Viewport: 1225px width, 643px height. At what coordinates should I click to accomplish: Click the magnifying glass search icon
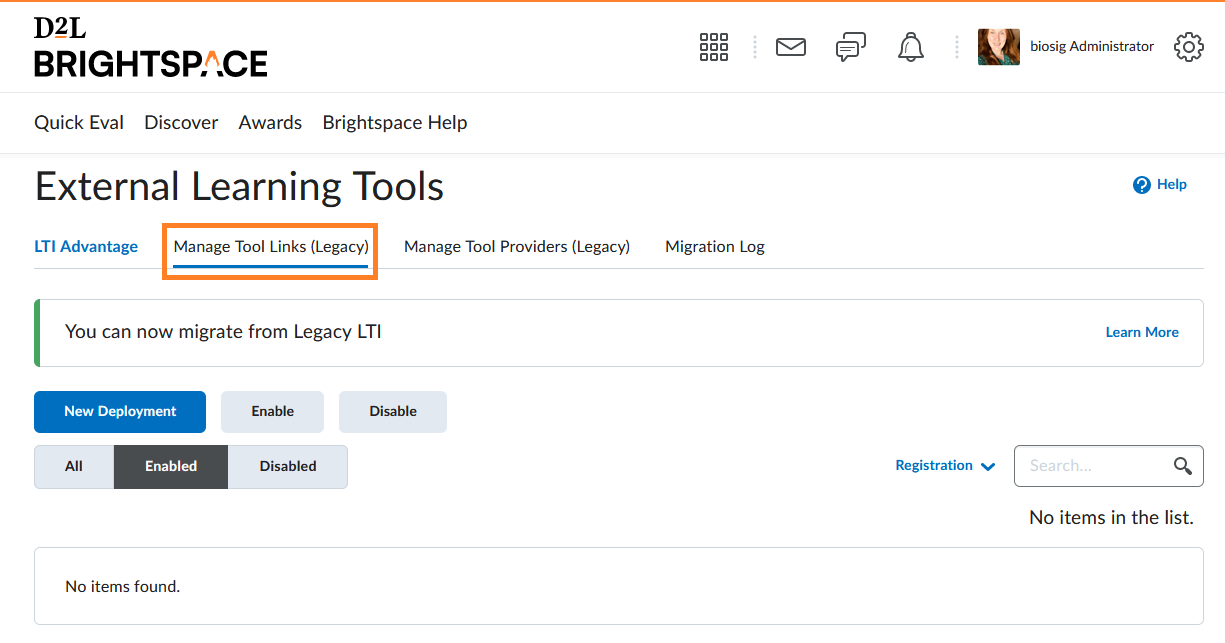point(1183,466)
